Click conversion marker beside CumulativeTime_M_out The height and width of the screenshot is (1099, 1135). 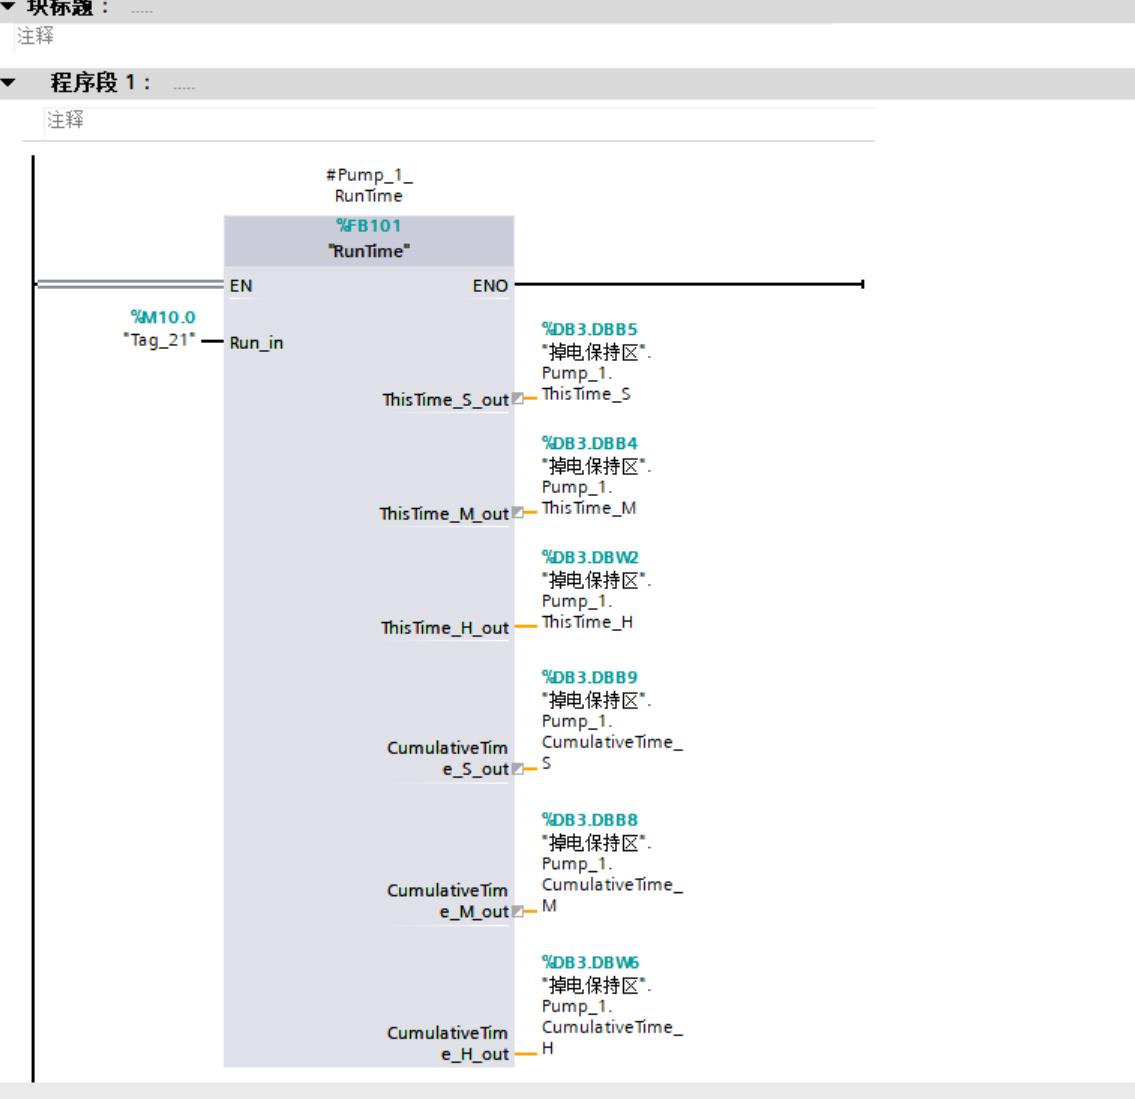[x=517, y=911]
